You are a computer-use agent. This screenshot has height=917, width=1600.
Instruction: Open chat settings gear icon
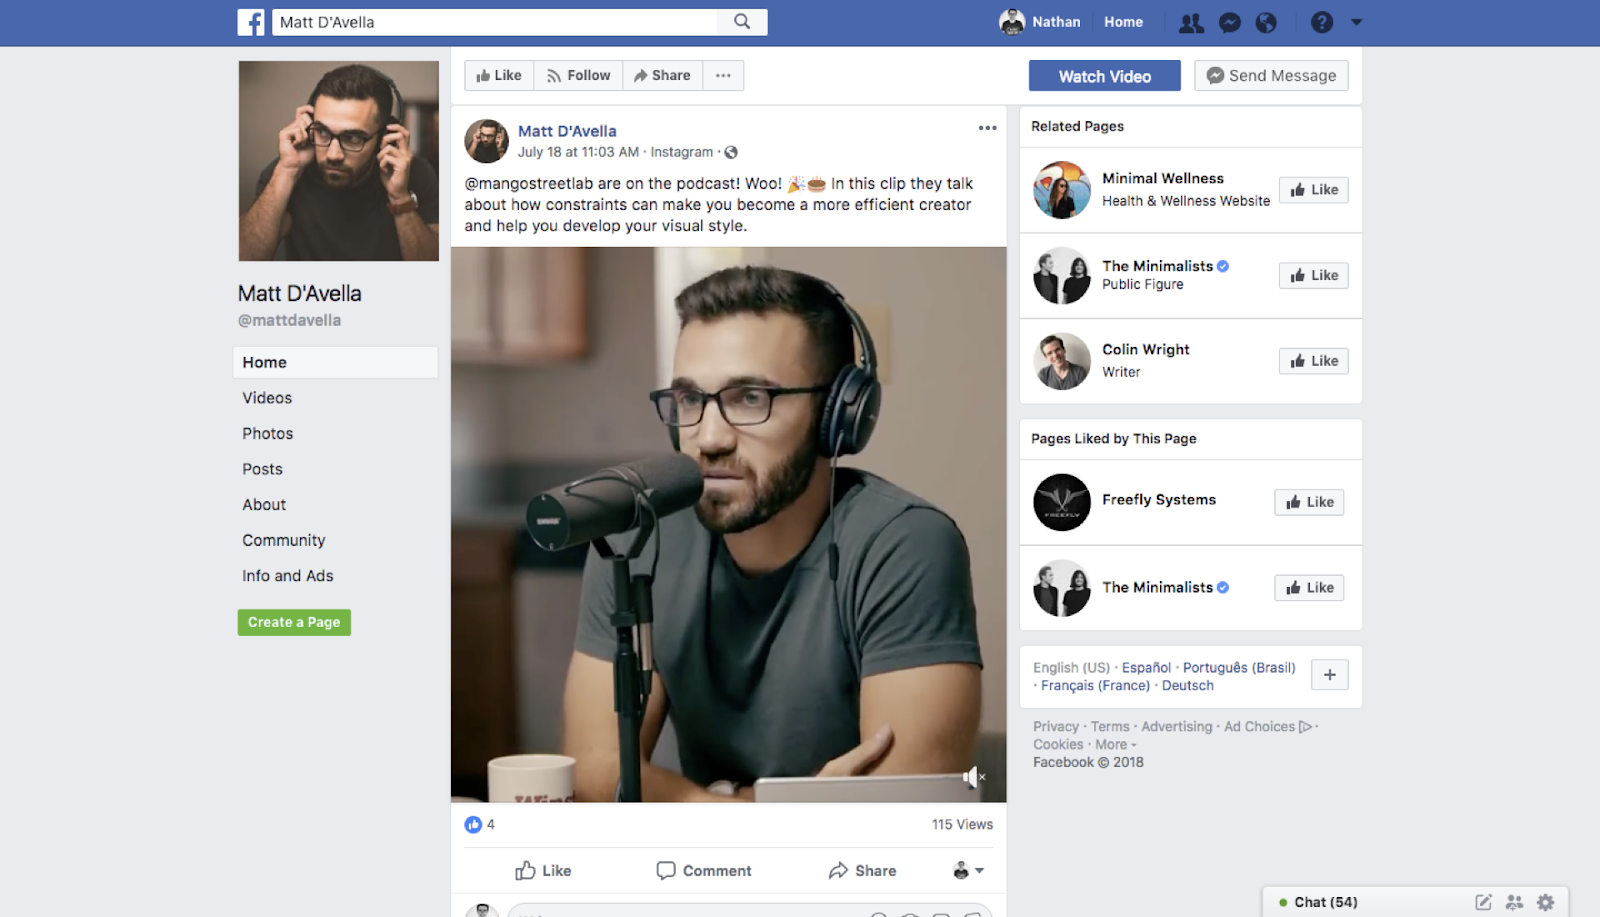(1546, 902)
